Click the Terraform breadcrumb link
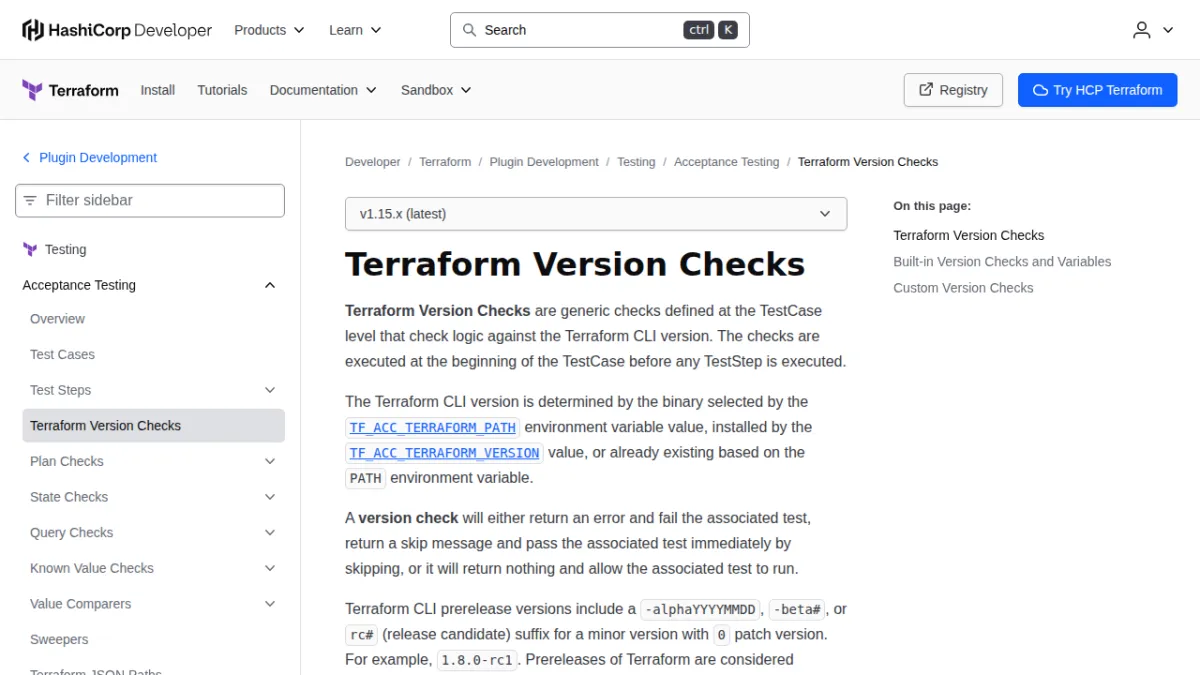1200x675 pixels. [x=445, y=162]
